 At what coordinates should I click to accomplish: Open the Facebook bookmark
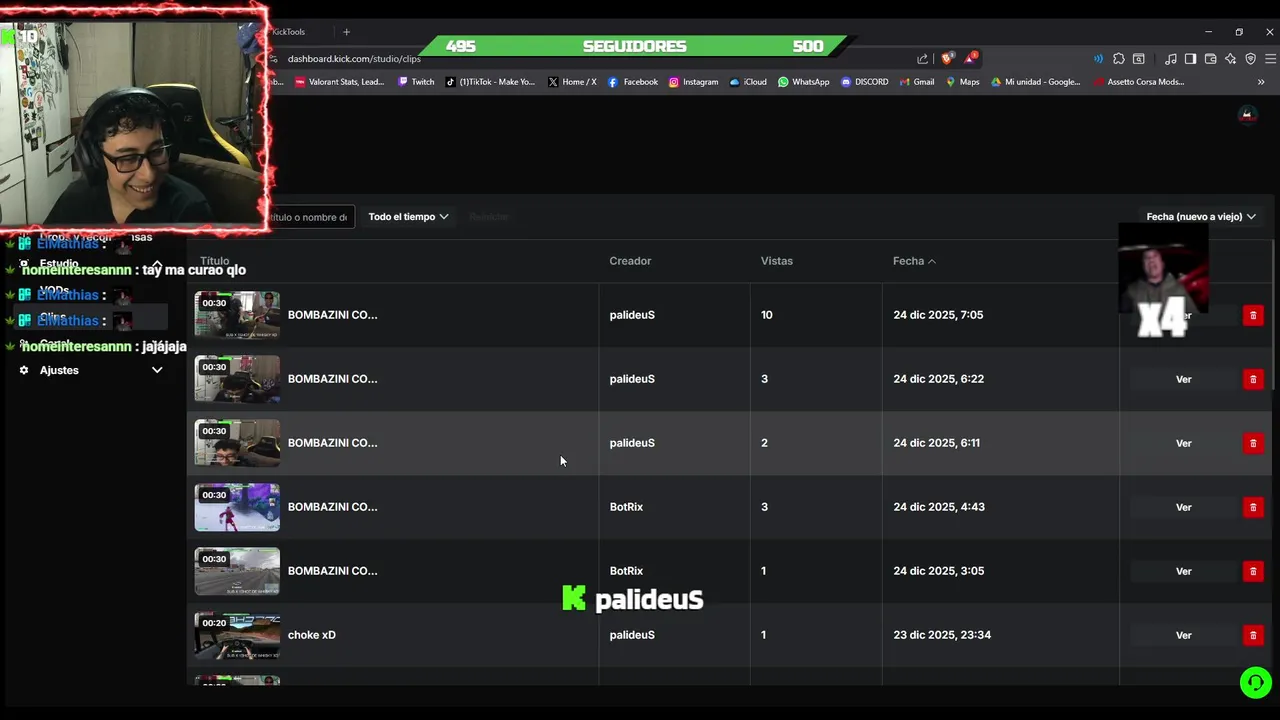coord(633,82)
